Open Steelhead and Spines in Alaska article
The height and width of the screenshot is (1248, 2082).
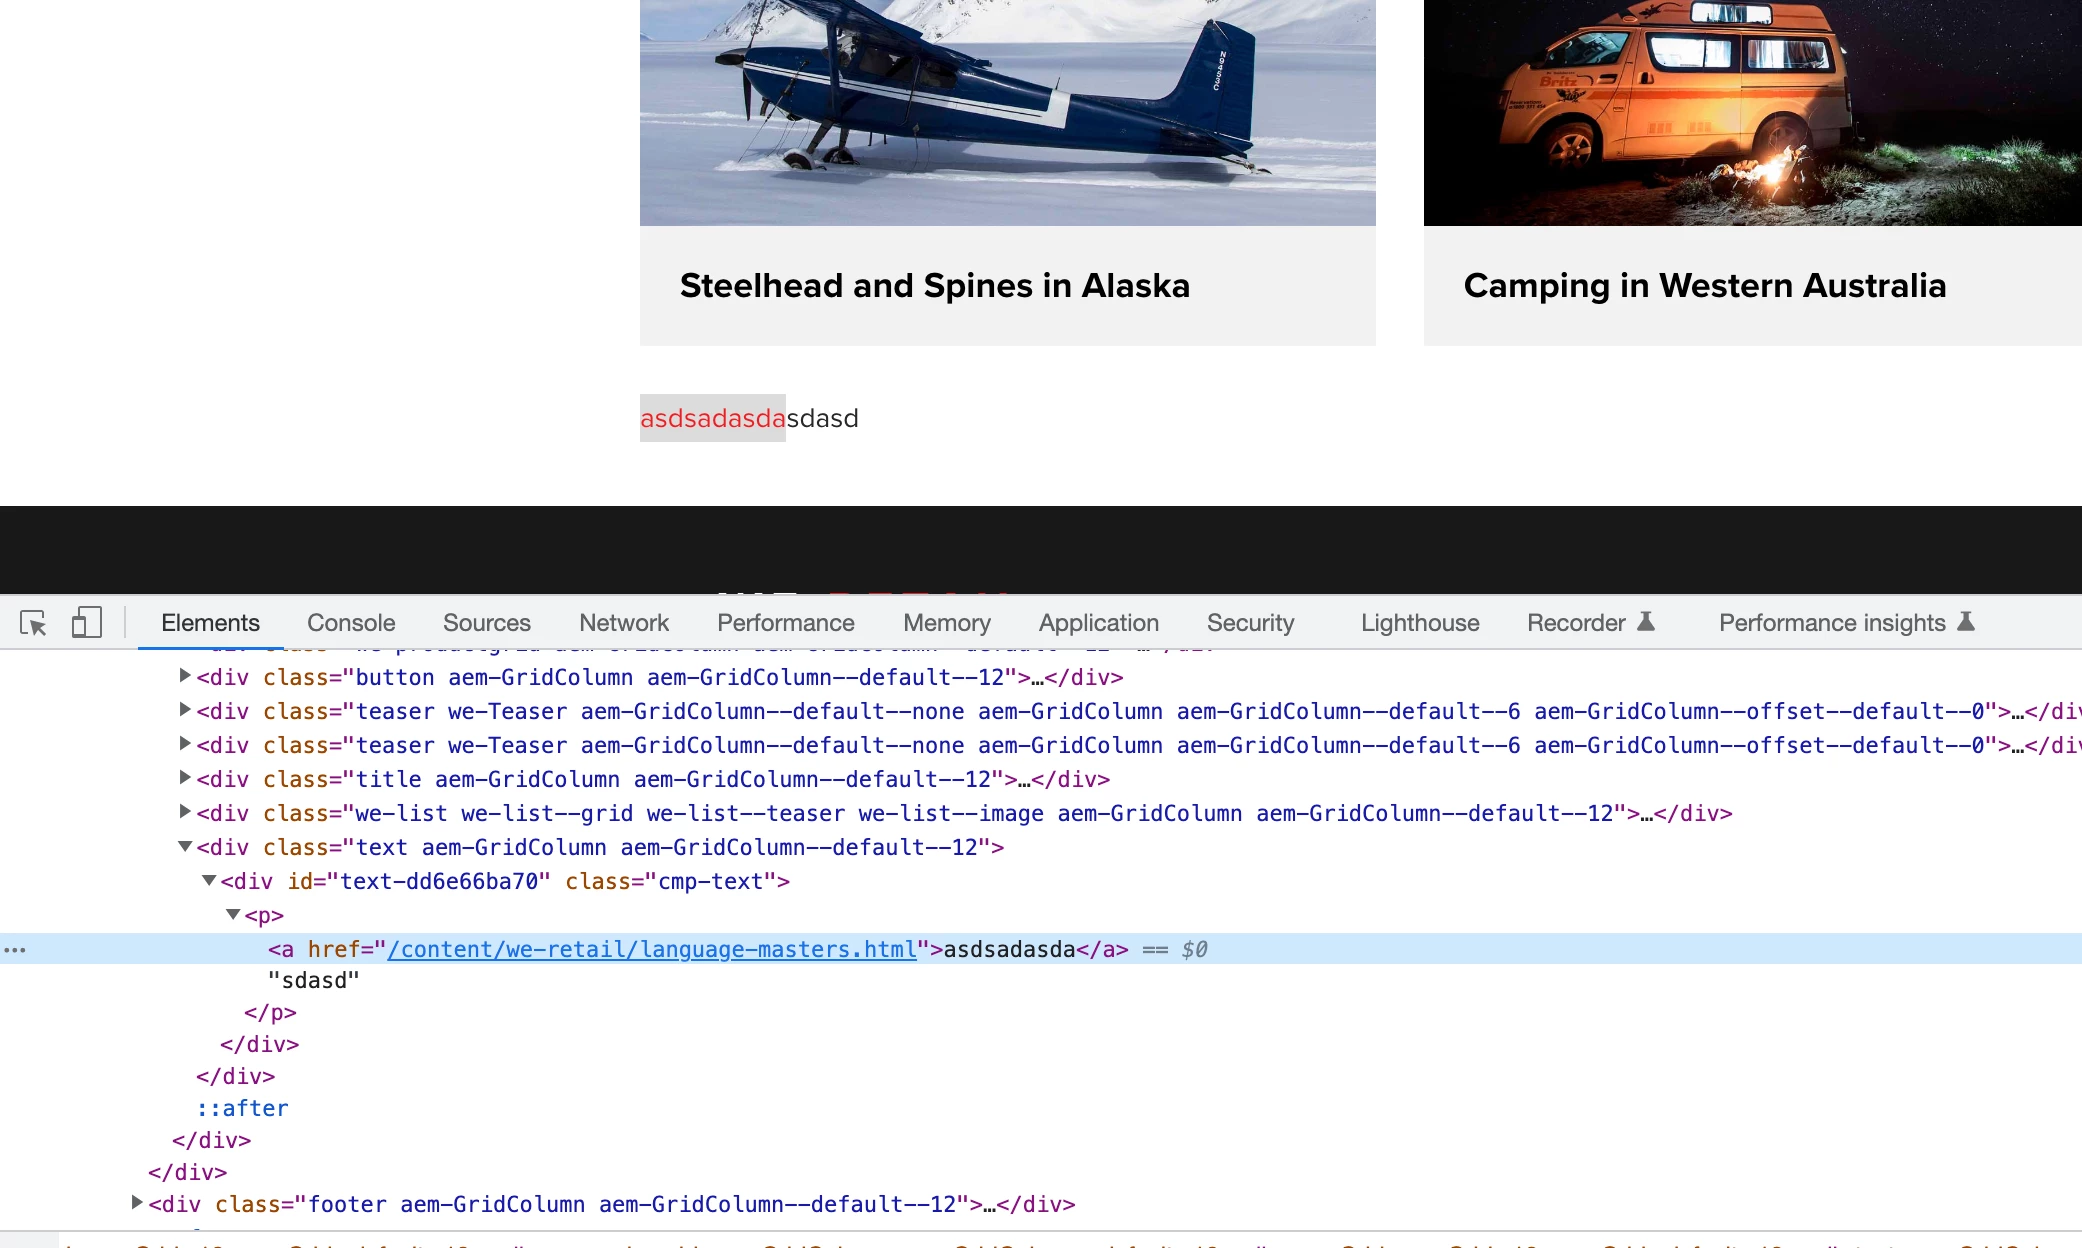(934, 286)
